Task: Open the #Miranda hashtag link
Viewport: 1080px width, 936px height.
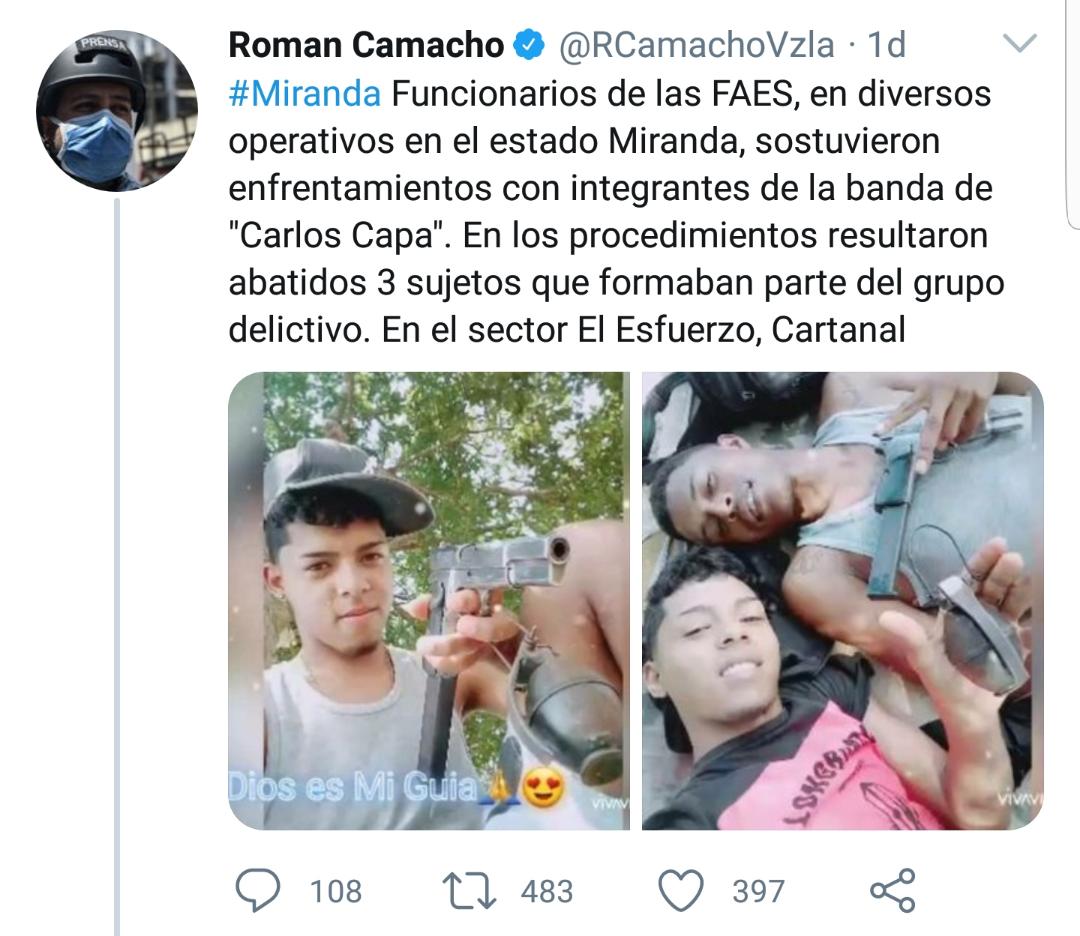Action: point(304,94)
